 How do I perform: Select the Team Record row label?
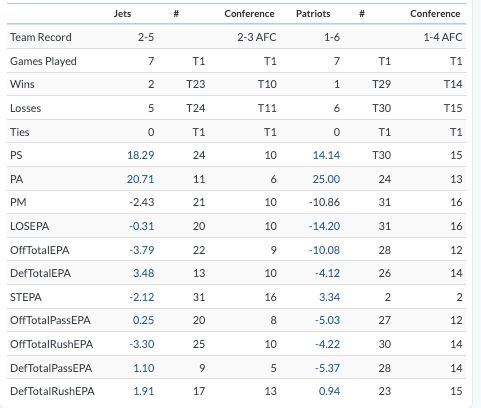(41, 37)
